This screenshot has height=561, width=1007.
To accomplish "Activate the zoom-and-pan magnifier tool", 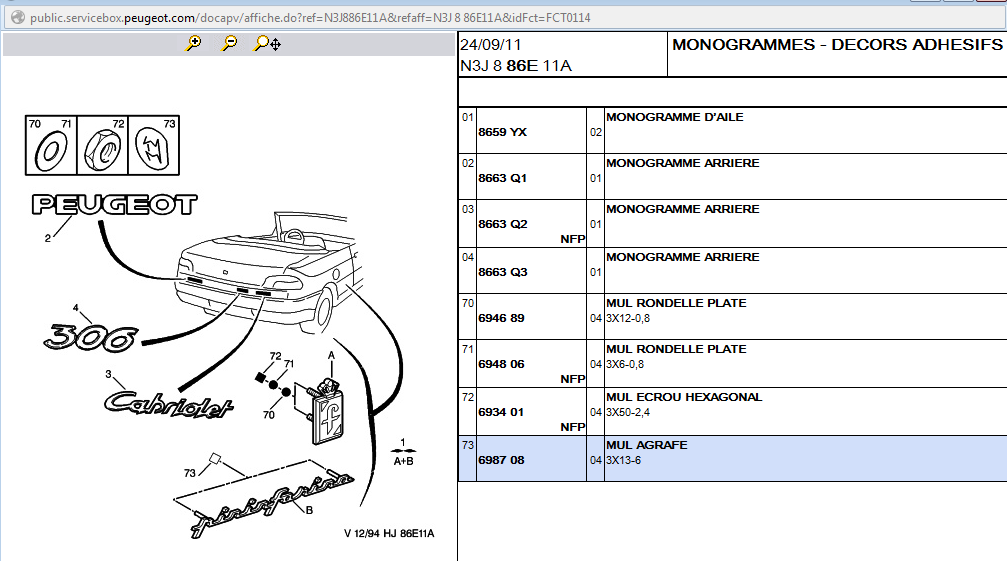I will click(267, 44).
